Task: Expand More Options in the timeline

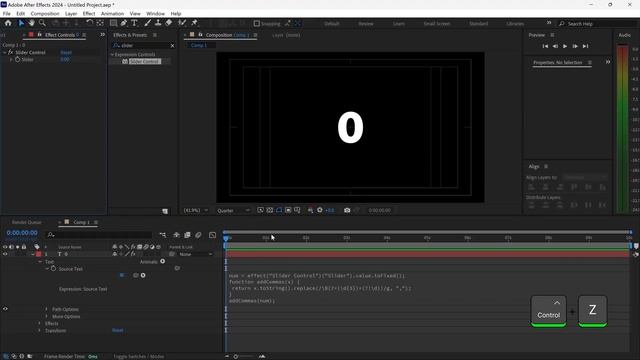Action: (47, 316)
